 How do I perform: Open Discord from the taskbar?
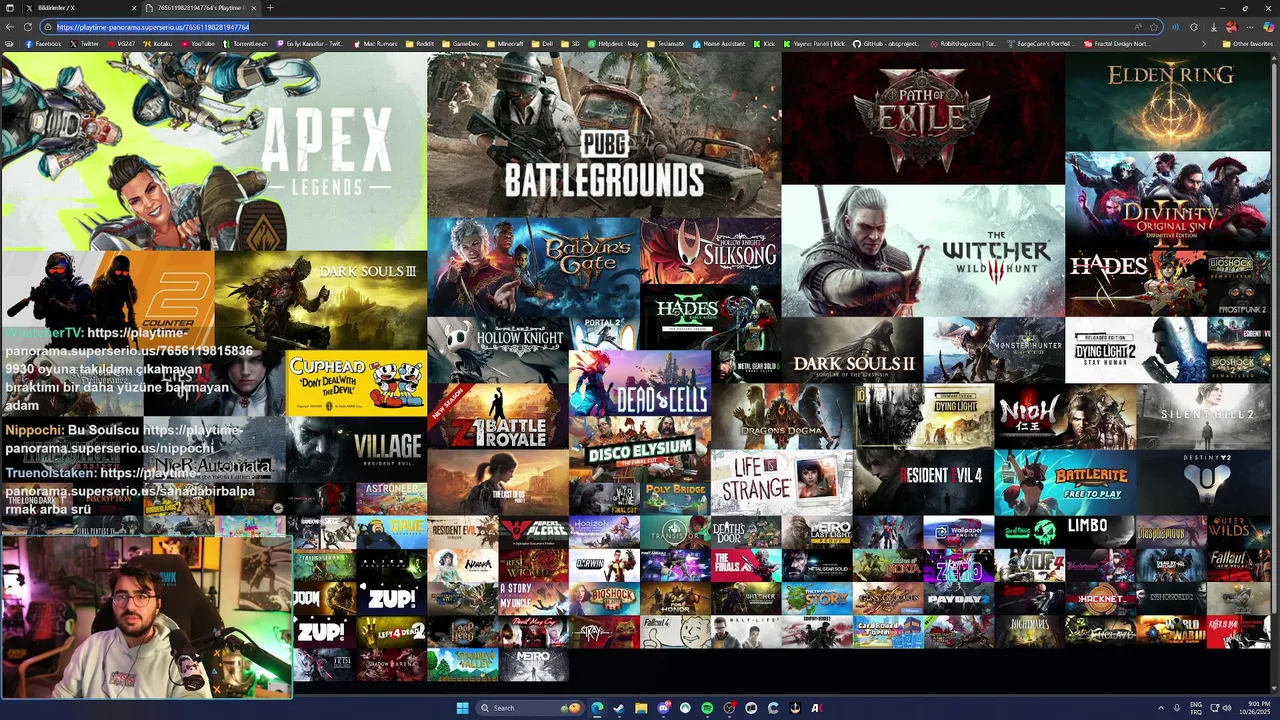pyautogui.click(x=663, y=708)
